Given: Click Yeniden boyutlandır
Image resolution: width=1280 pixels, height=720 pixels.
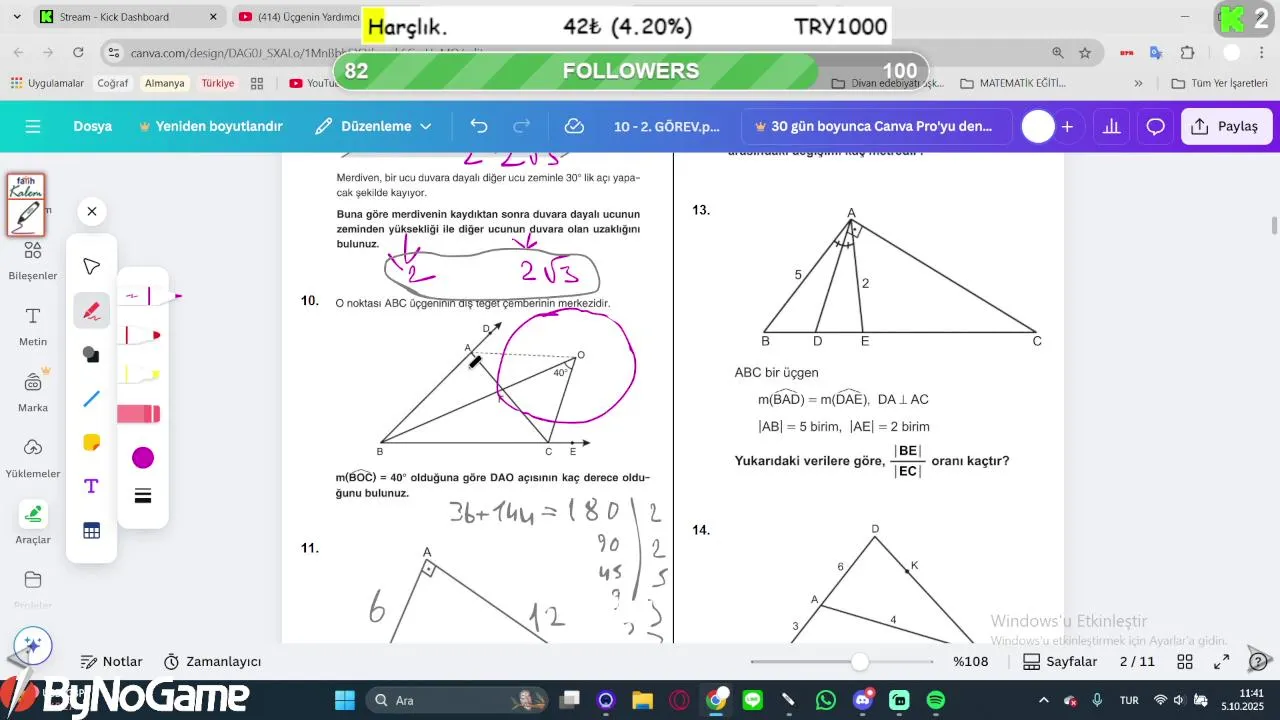Looking at the screenshot, I should coord(211,127).
